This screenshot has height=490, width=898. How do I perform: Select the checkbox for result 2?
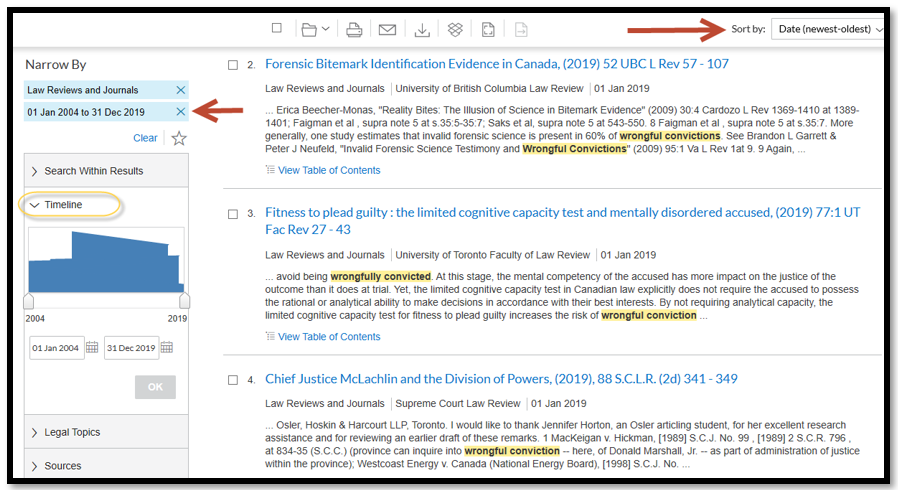click(x=233, y=65)
